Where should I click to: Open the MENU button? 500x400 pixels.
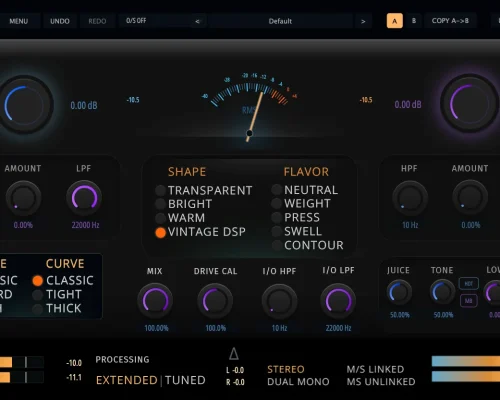[x=19, y=21]
